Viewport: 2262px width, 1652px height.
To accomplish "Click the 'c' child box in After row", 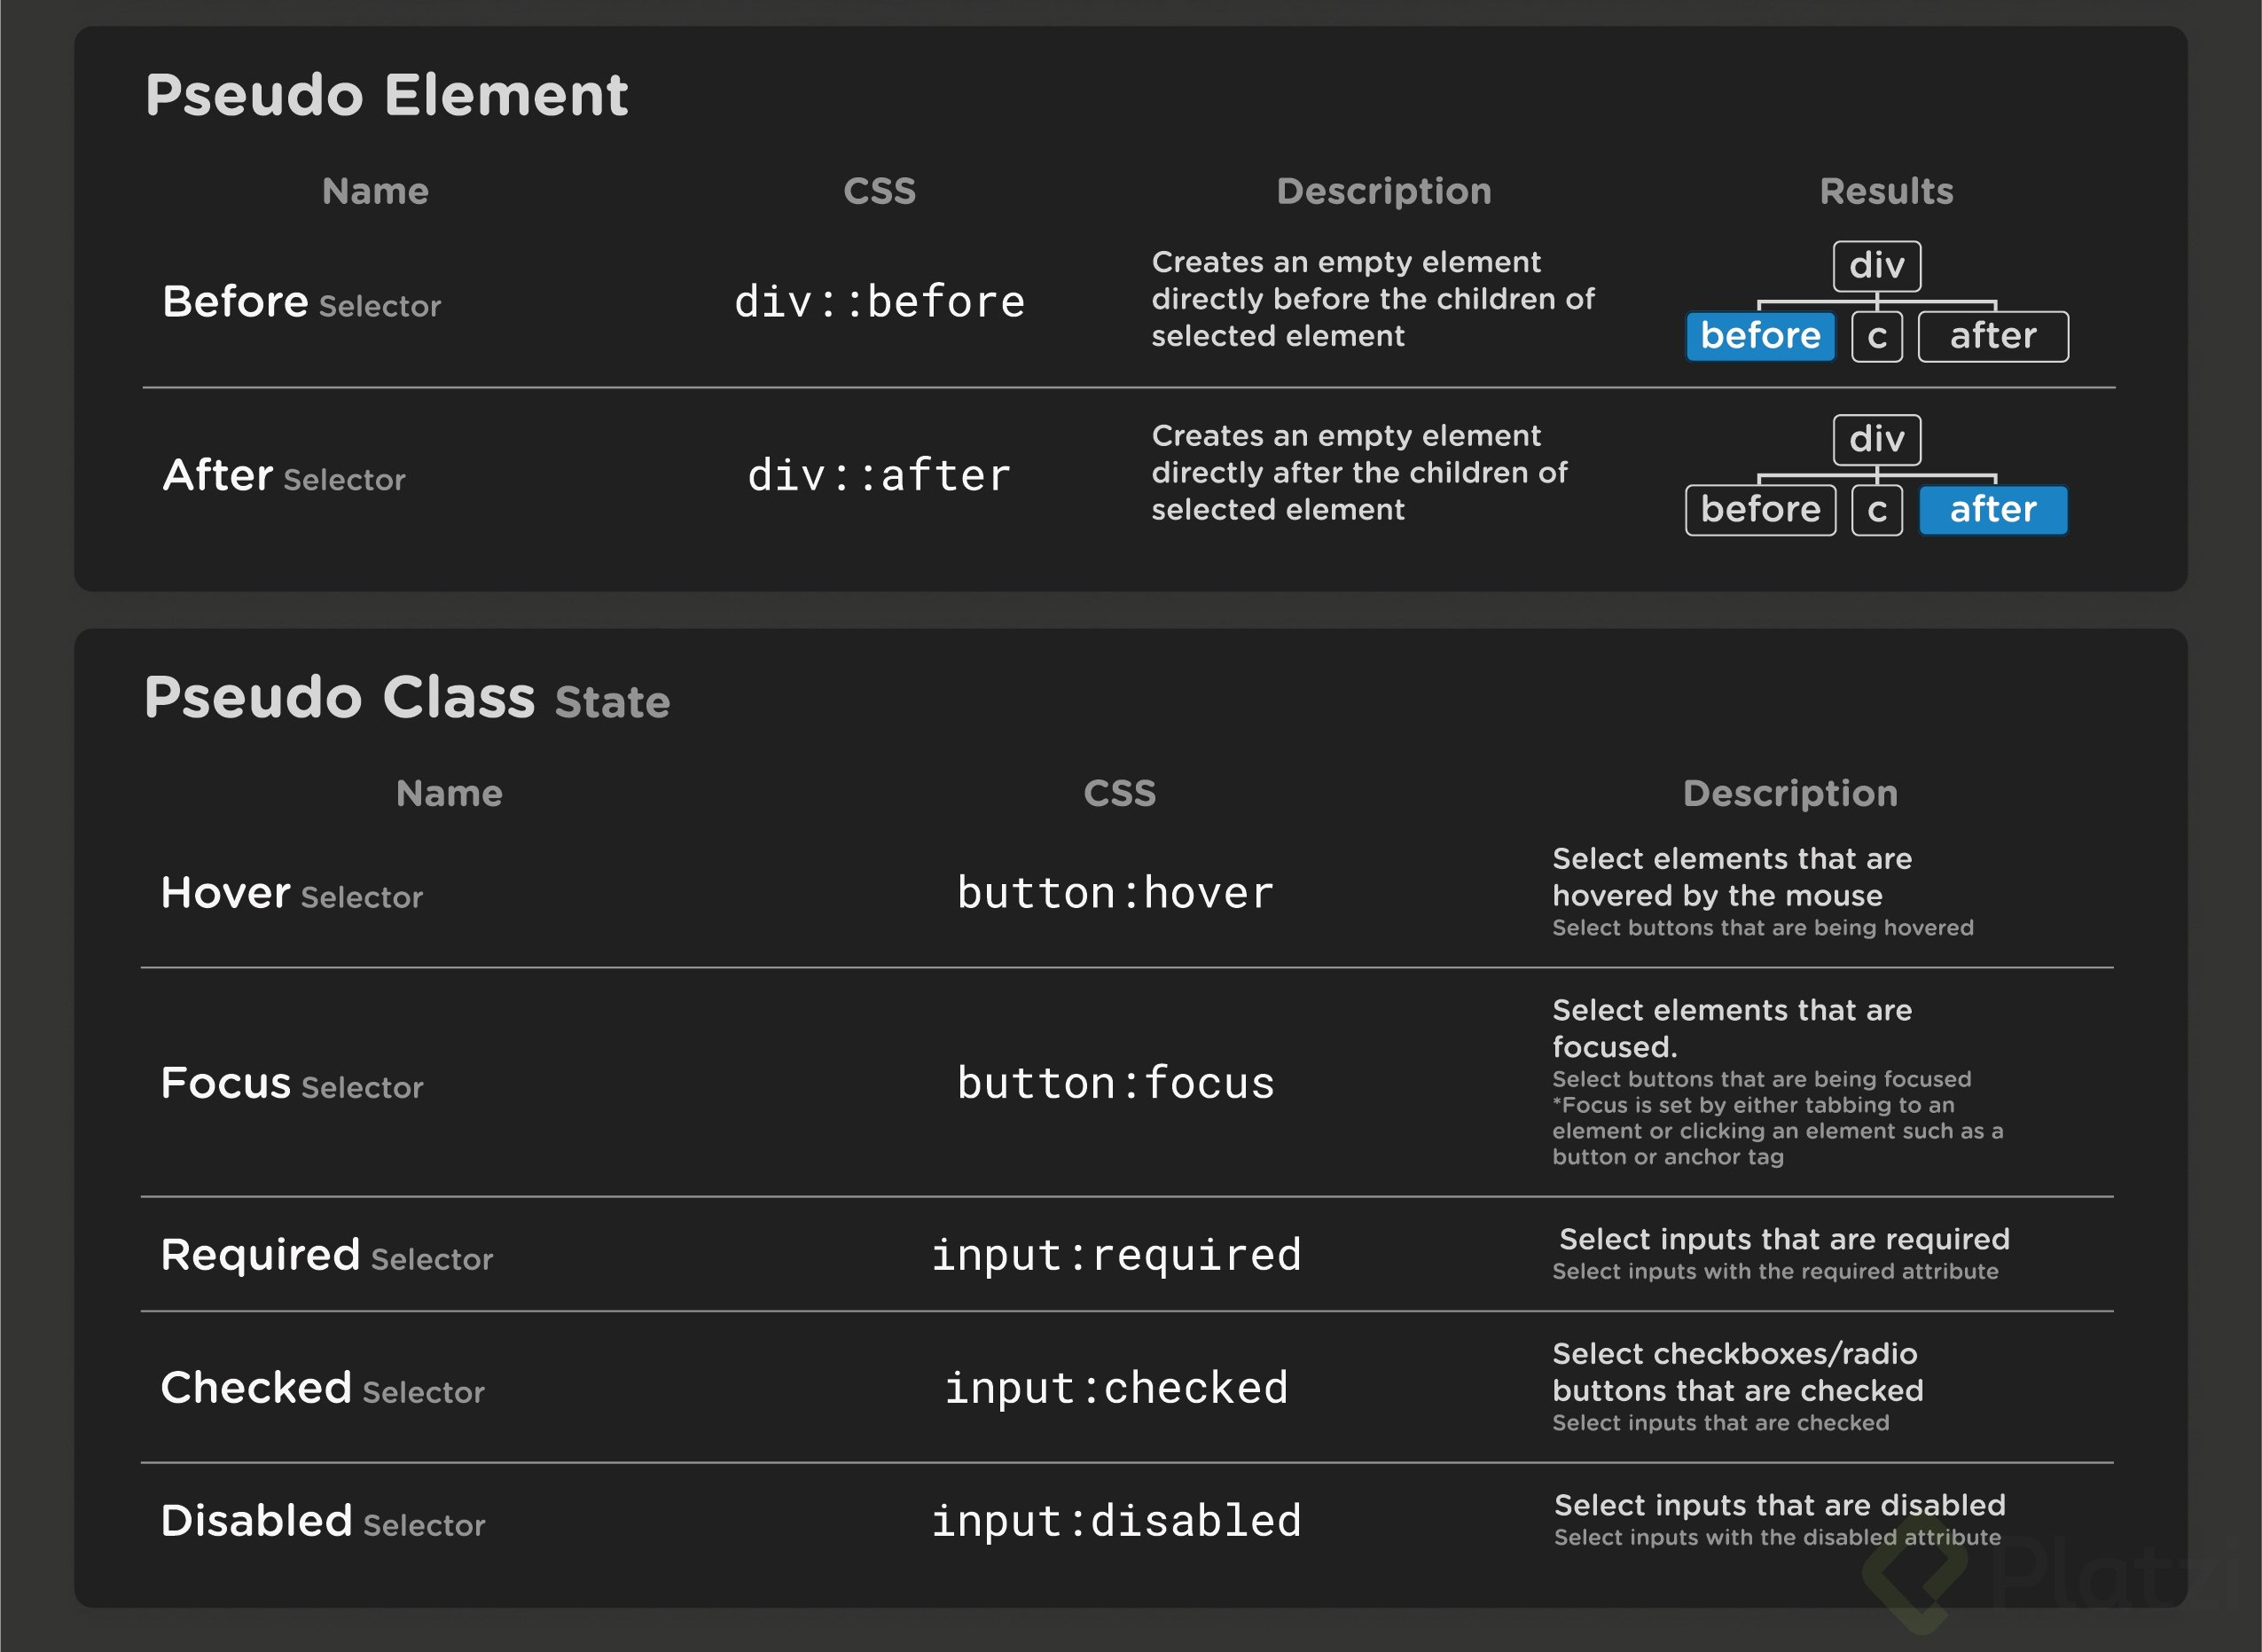I will [x=1877, y=510].
